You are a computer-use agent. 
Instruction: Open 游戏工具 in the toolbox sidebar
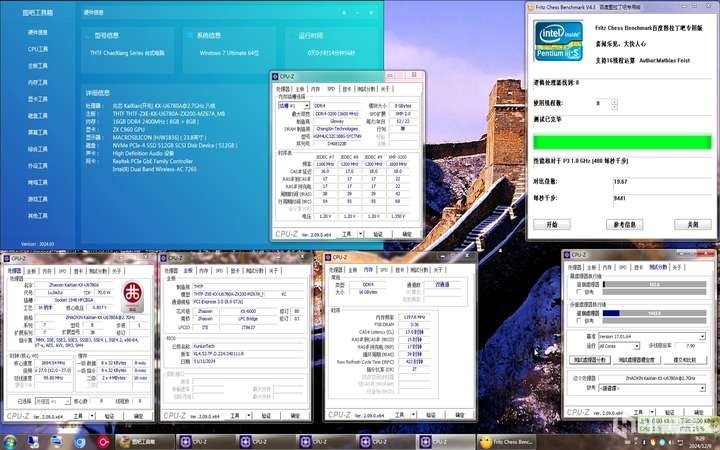point(38,199)
